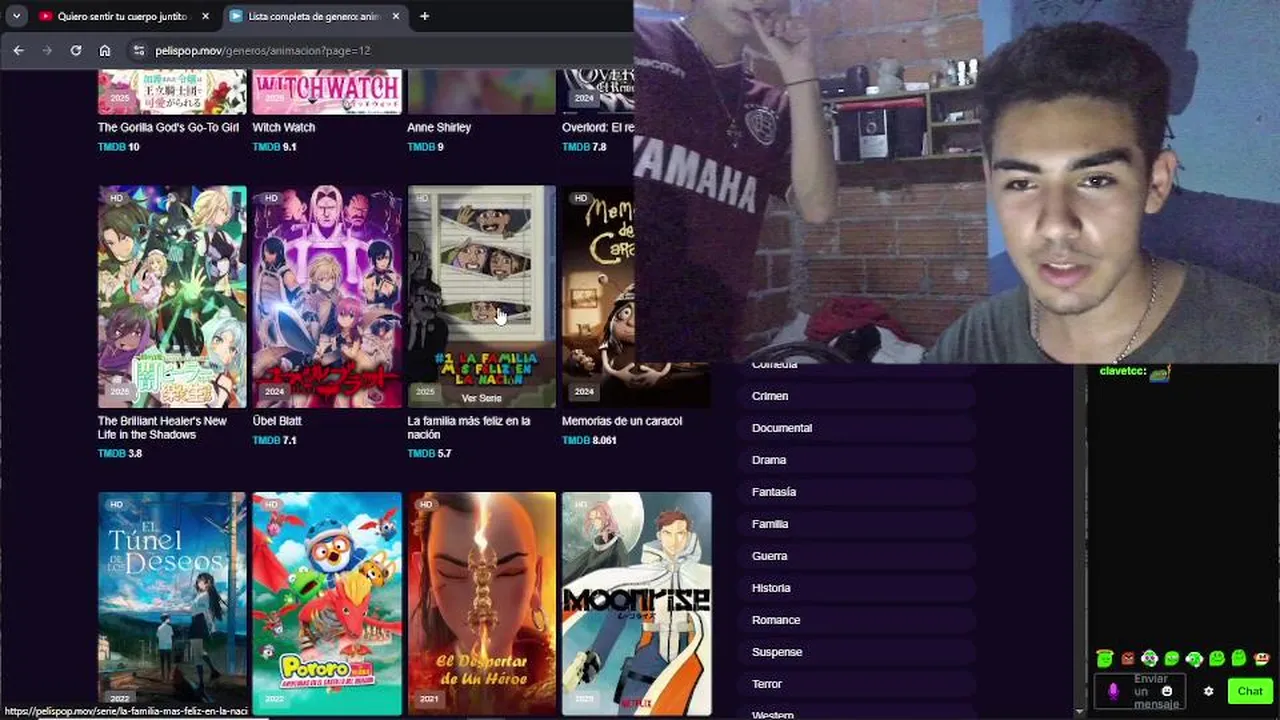Click 'Memorias de un caracol' title text
This screenshot has width=1280, height=720.
[622, 421]
